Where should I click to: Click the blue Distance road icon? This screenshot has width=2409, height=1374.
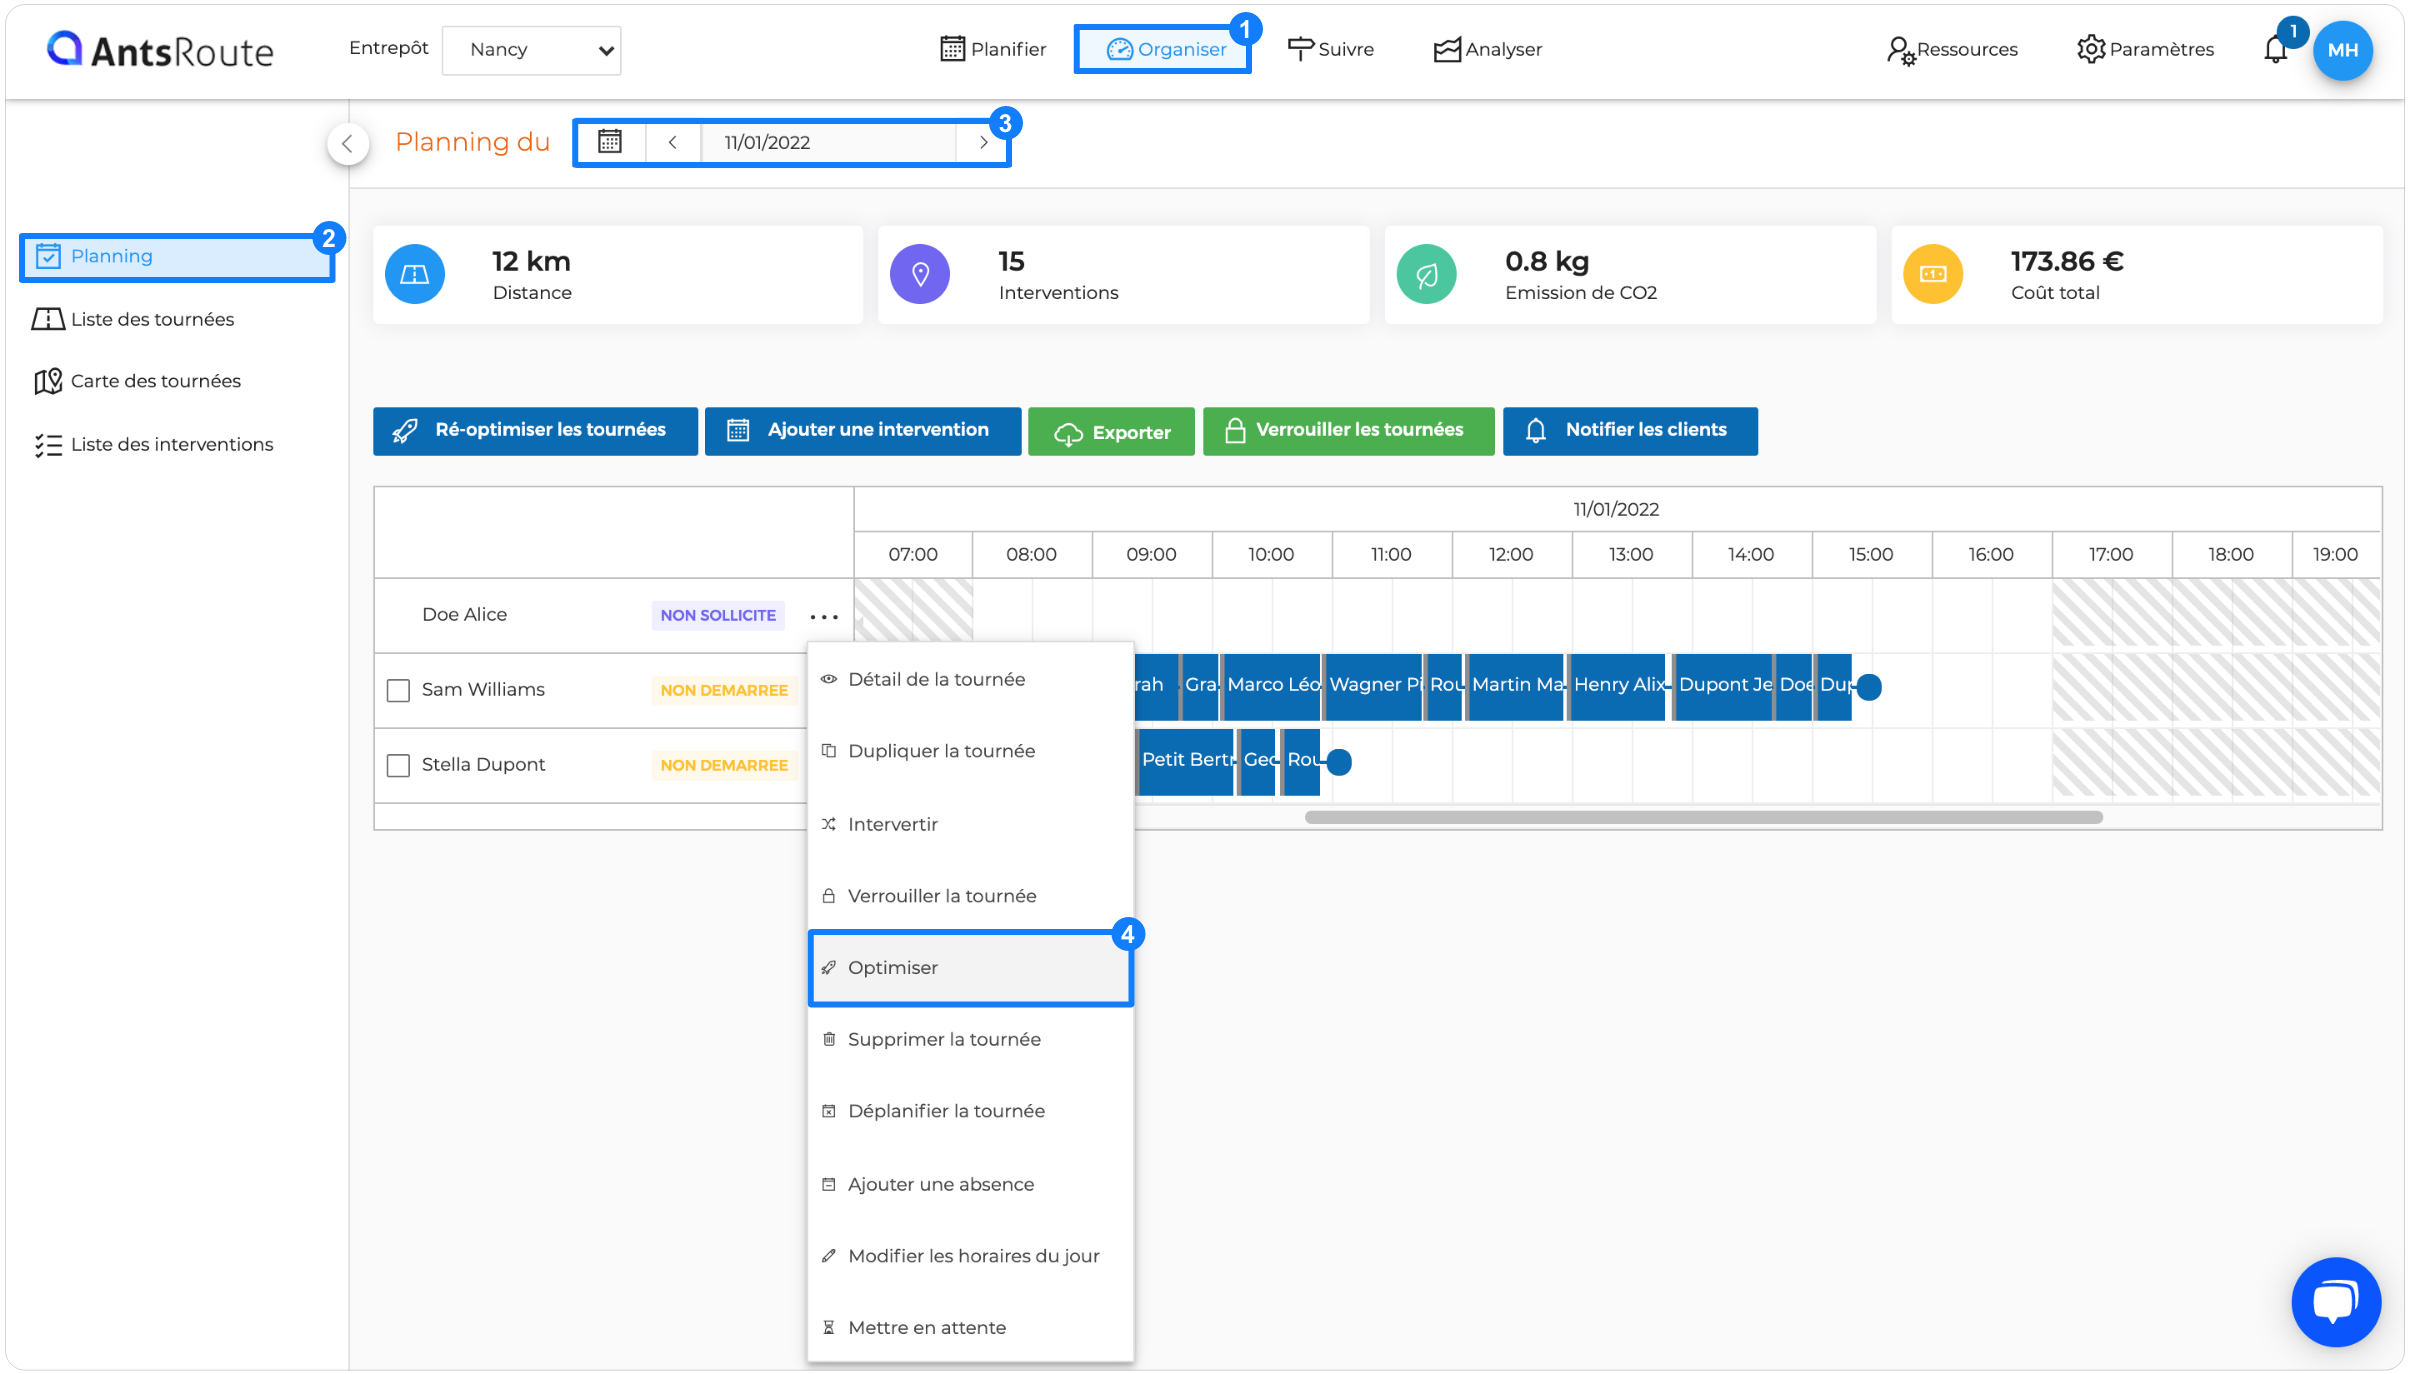[415, 274]
